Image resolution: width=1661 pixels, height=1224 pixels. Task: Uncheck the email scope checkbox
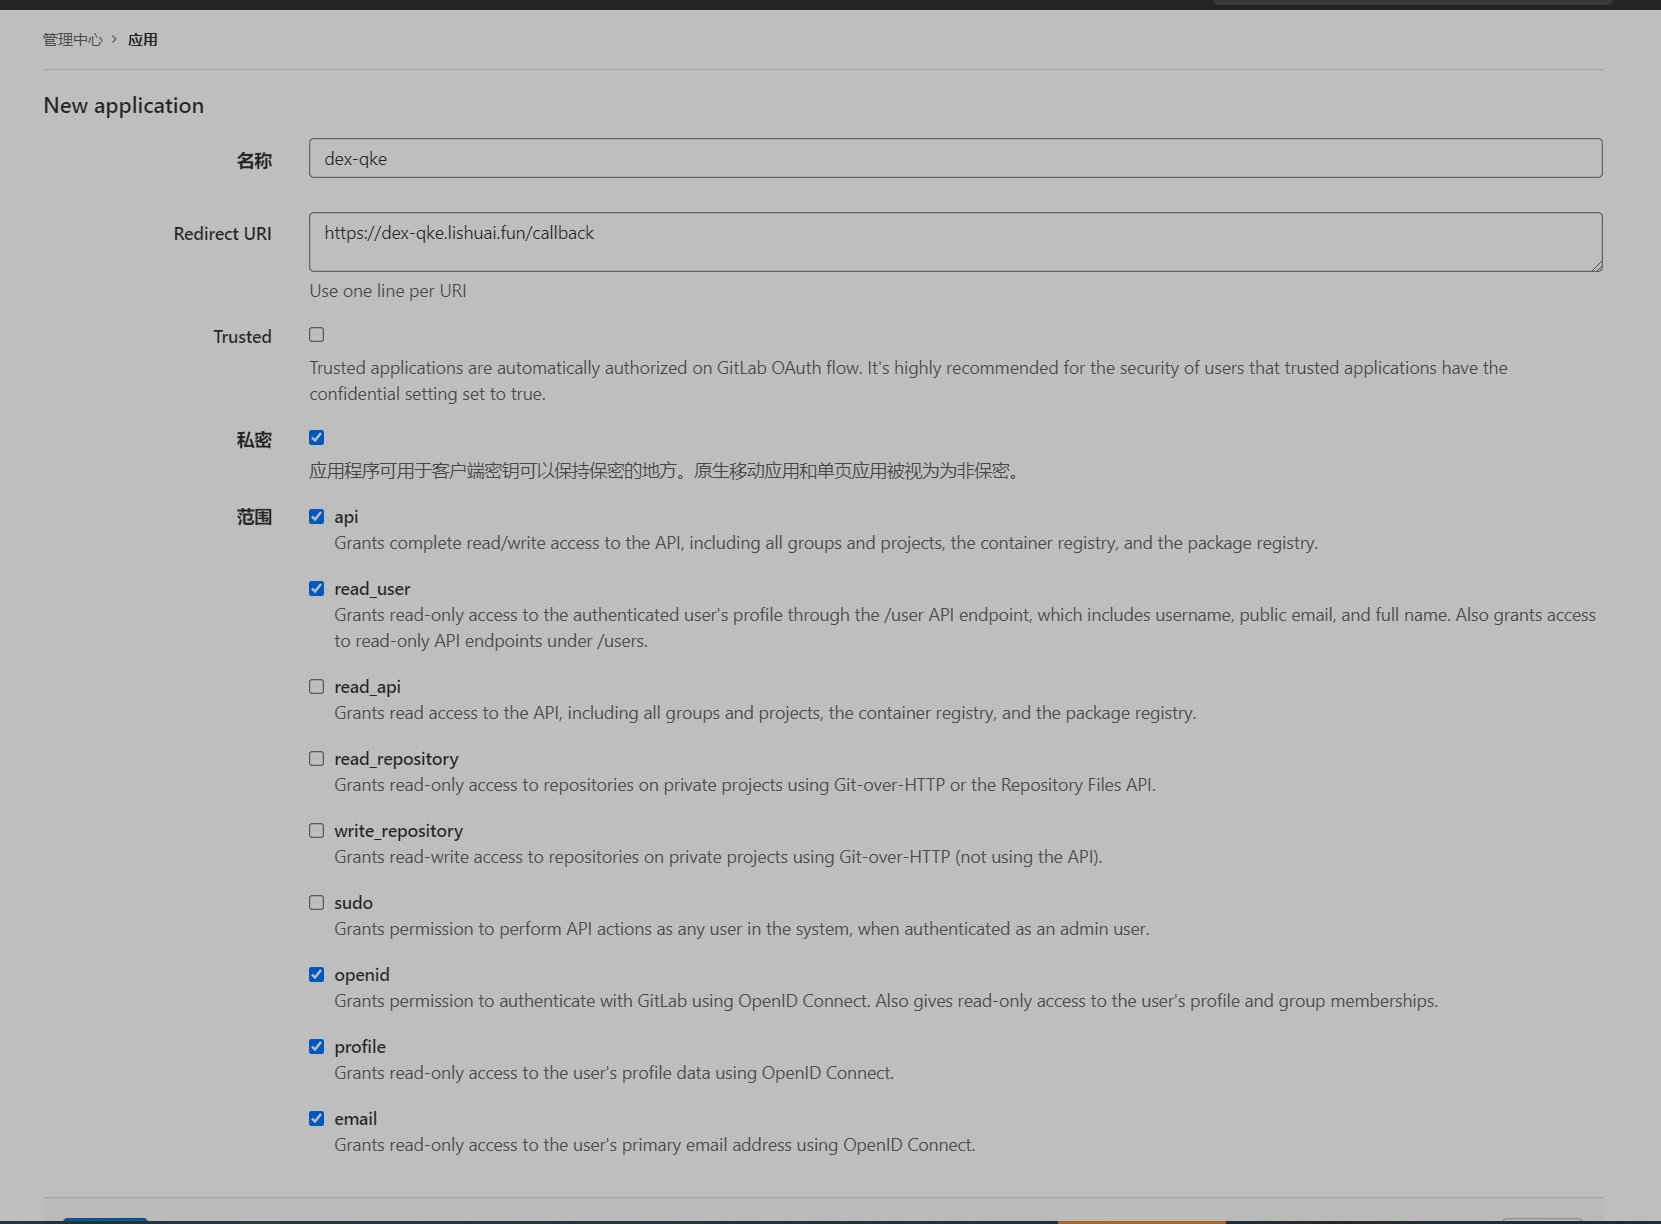317,1119
